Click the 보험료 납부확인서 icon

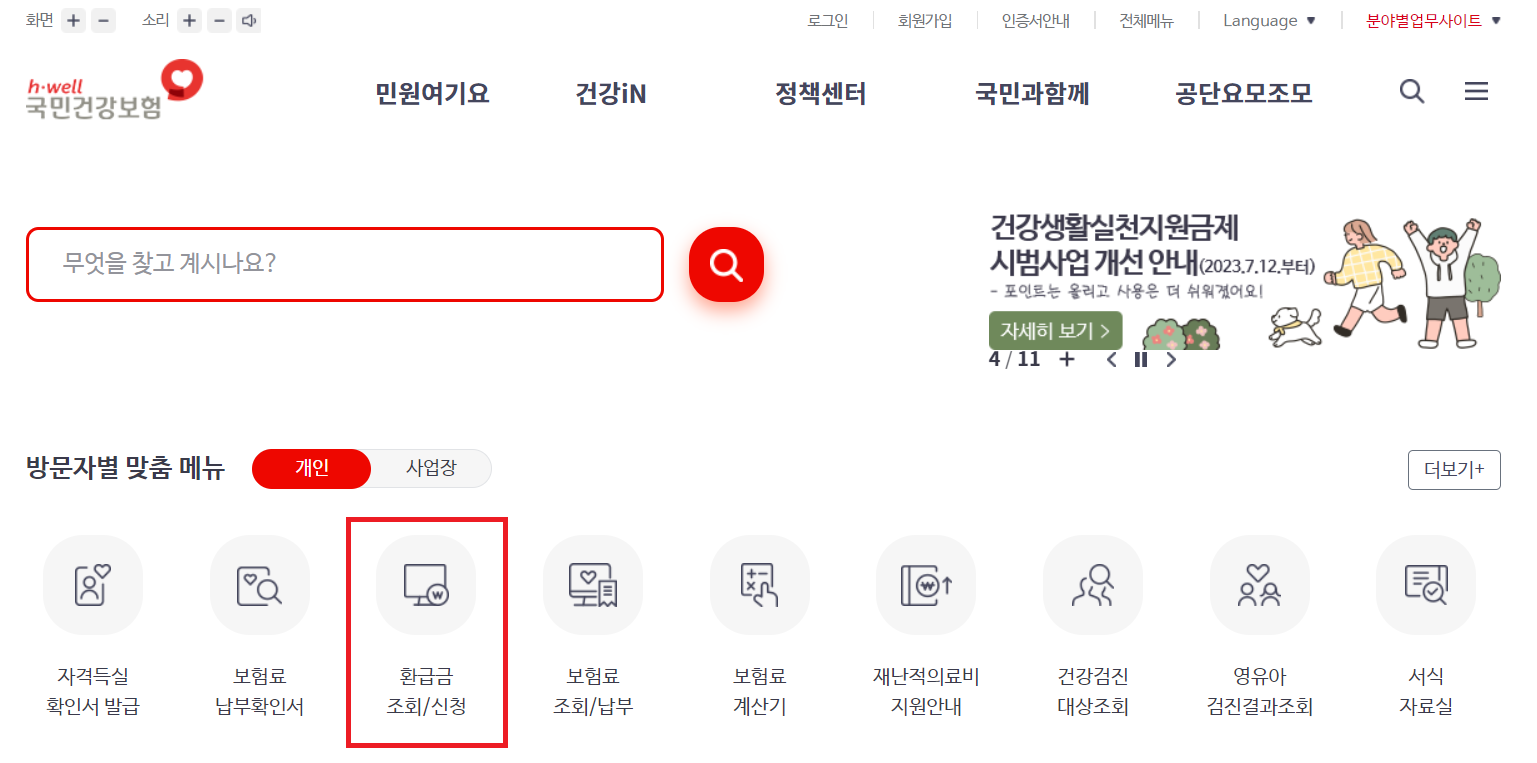point(259,585)
